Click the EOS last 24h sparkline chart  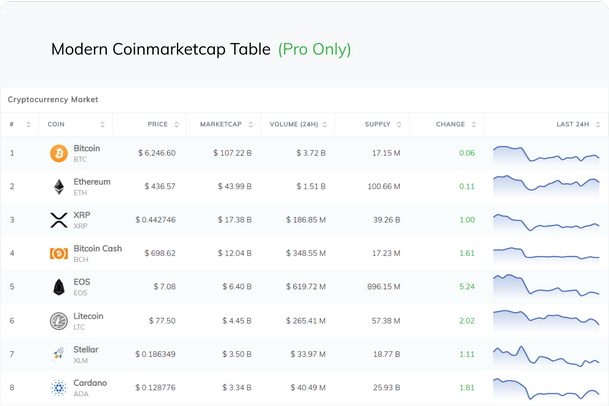(545, 287)
